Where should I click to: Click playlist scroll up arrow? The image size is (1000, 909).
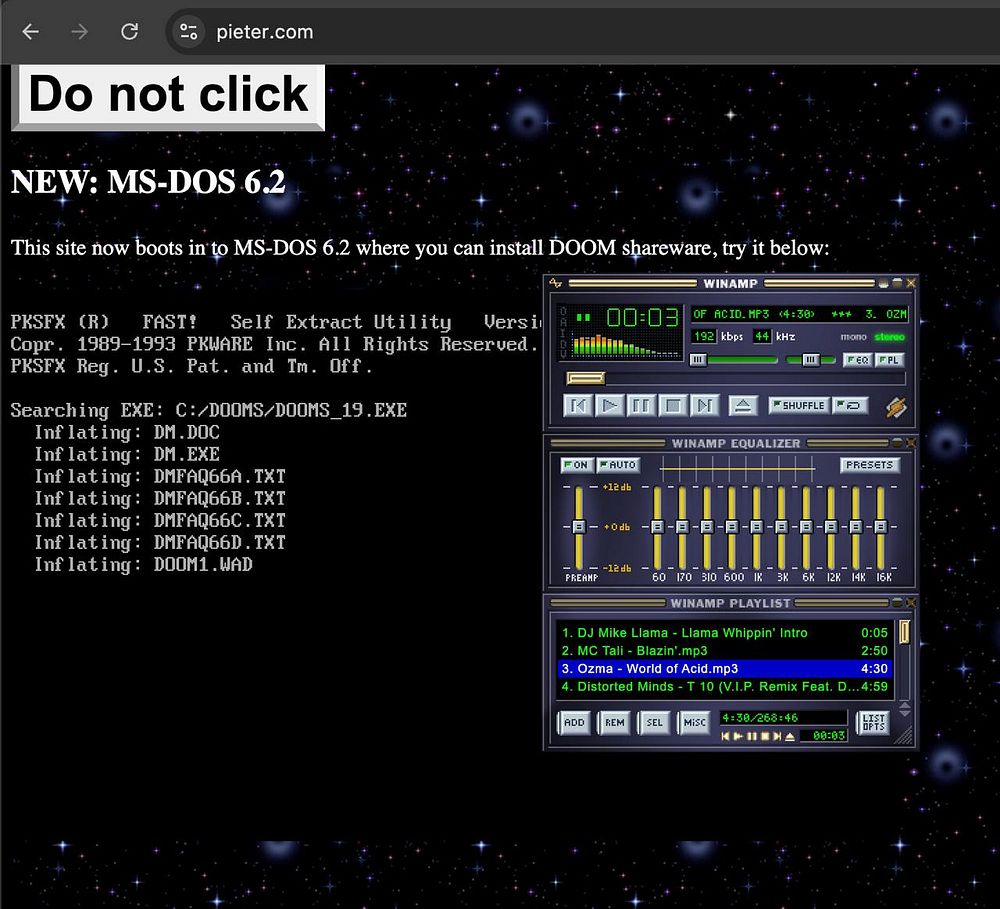pyautogui.click(x=905, y=704)
